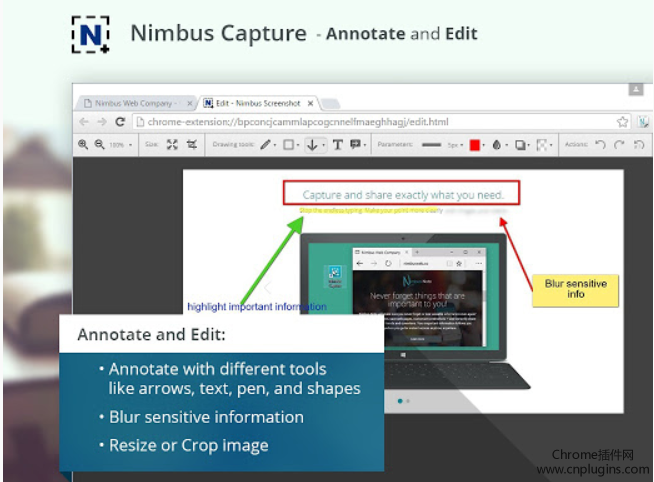Select Edit - Nimbus Screenshot tab

click(x=259, y=103)
